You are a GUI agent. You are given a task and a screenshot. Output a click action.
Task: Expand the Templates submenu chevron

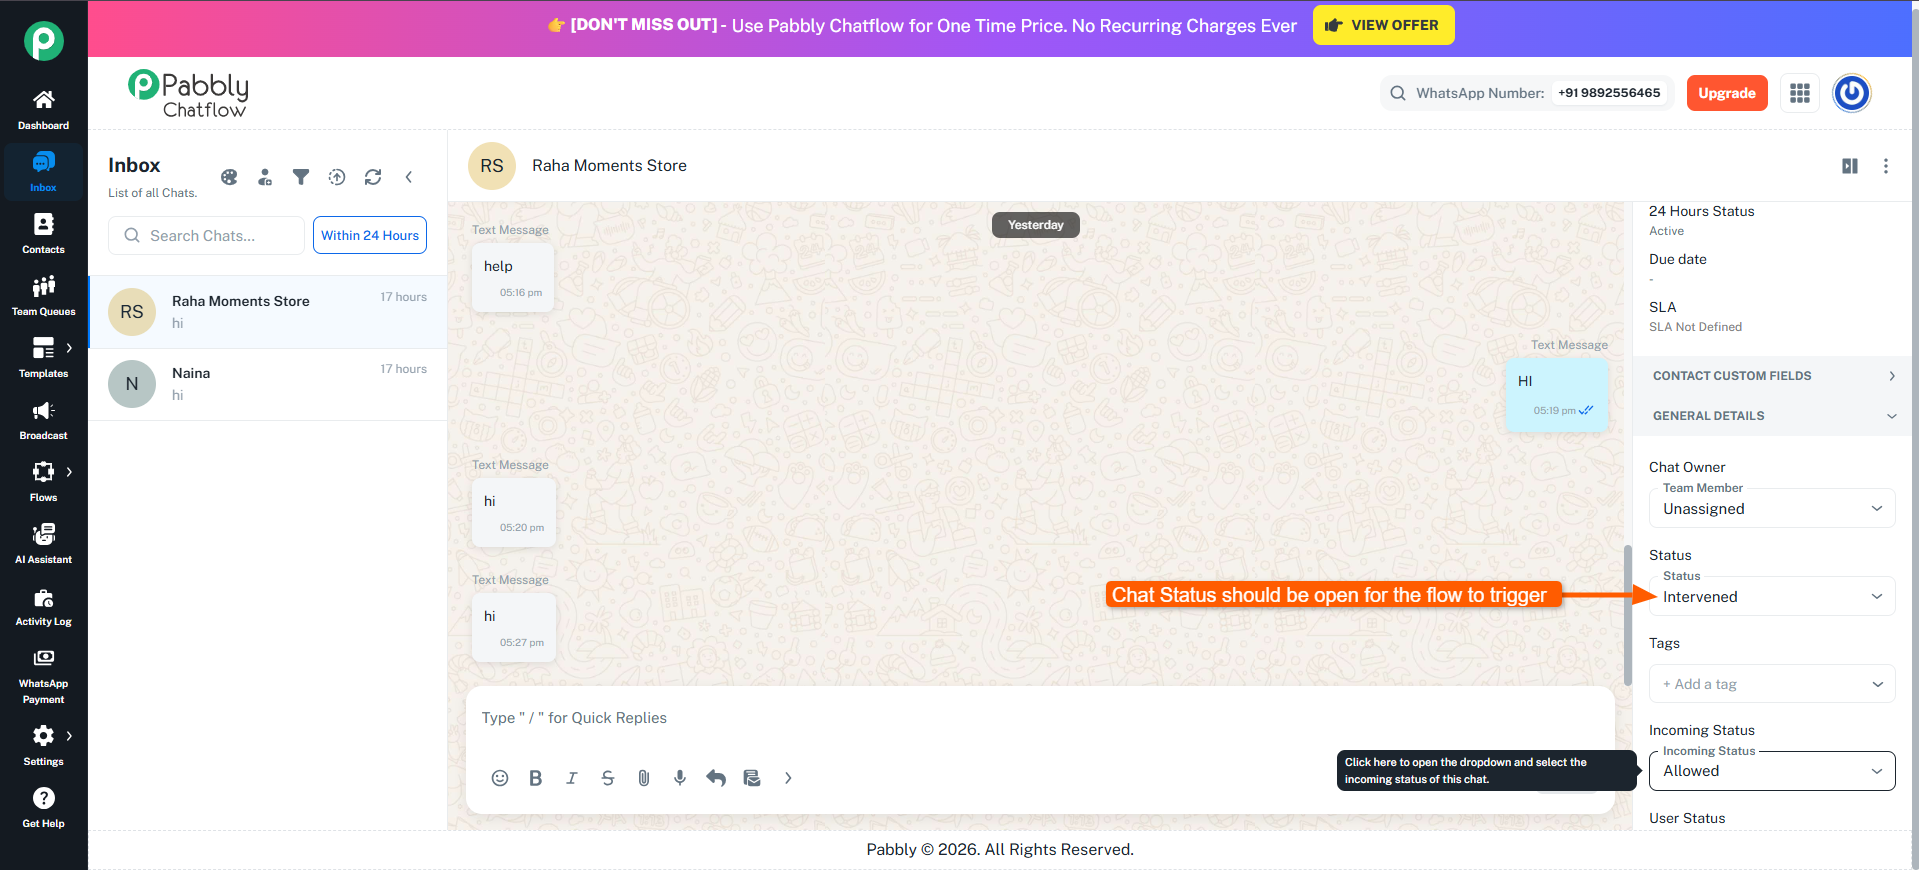(69, 348)
